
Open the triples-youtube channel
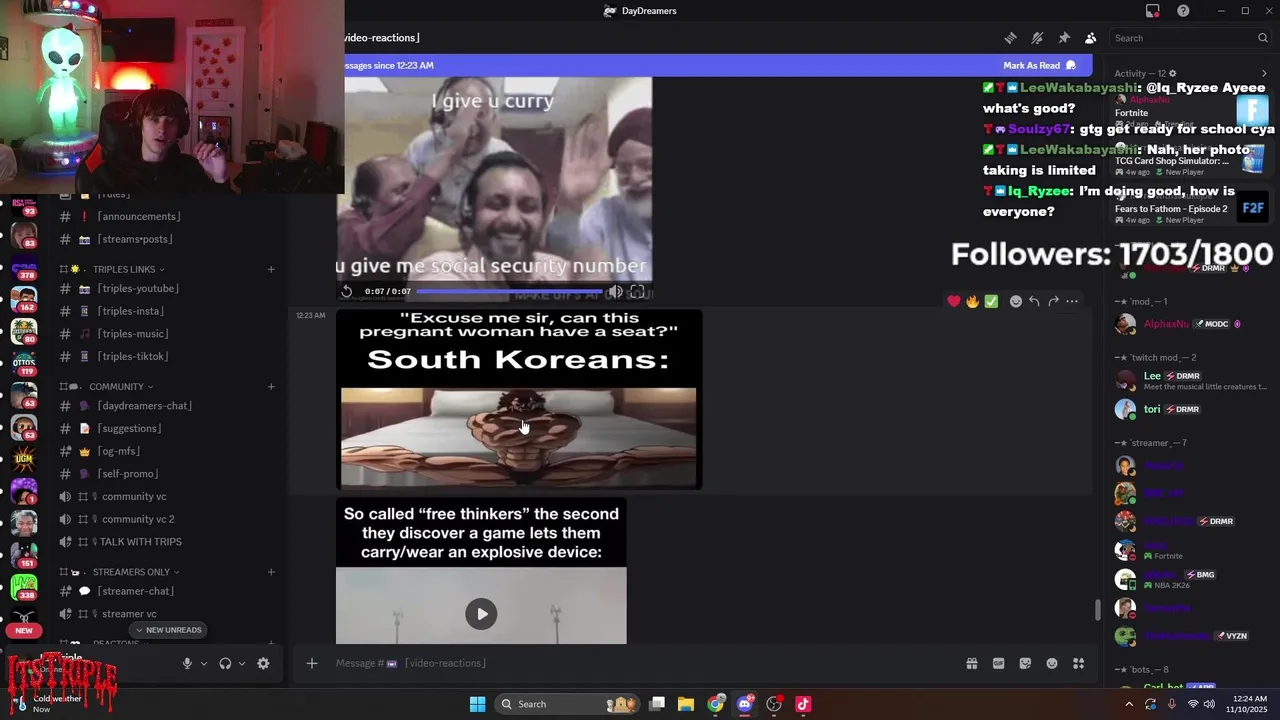pyautogui.click(x=137, y=289)
